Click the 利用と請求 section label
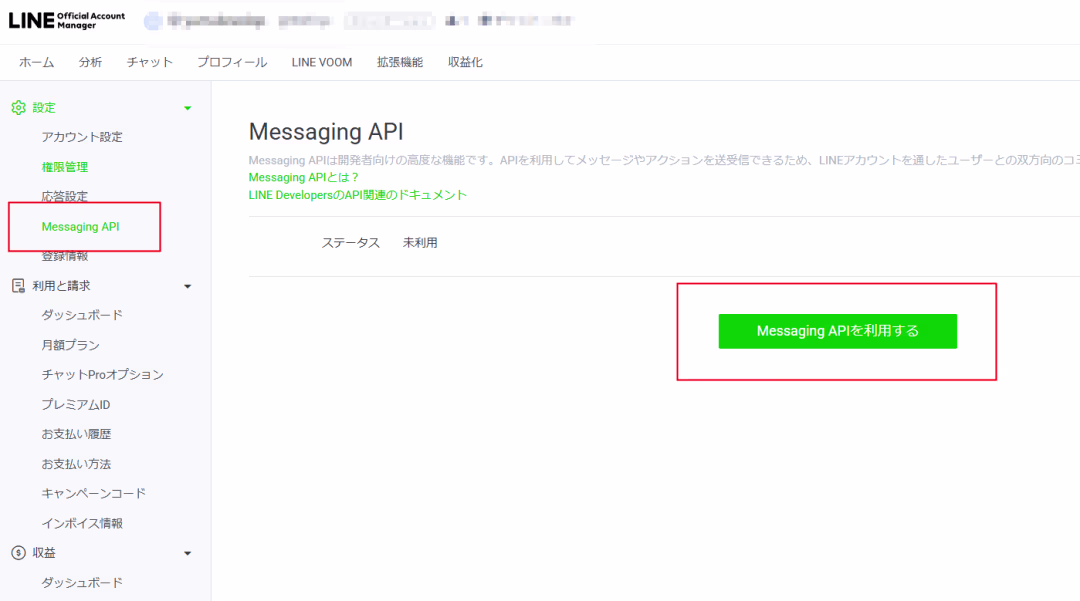This screenshot has height=601, width=1080. click(61, 286)
